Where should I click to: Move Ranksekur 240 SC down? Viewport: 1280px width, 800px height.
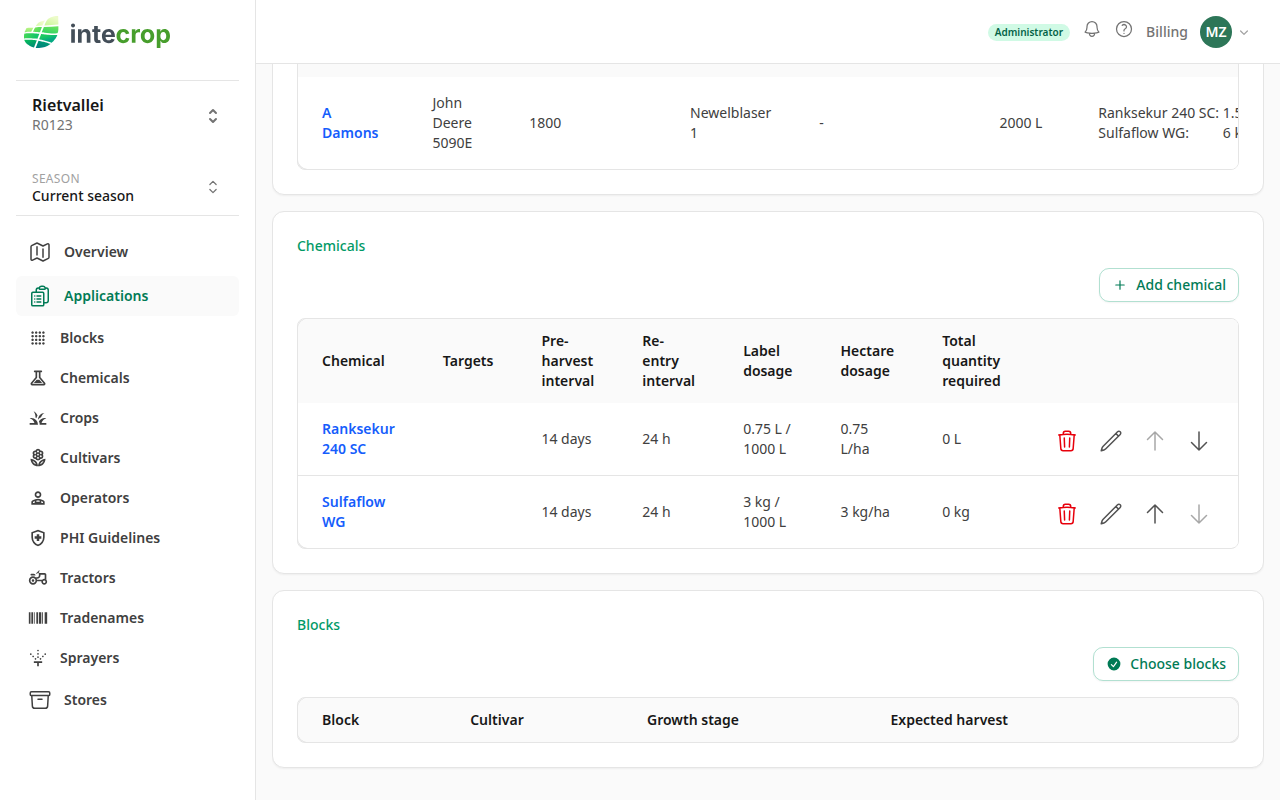1199,441
